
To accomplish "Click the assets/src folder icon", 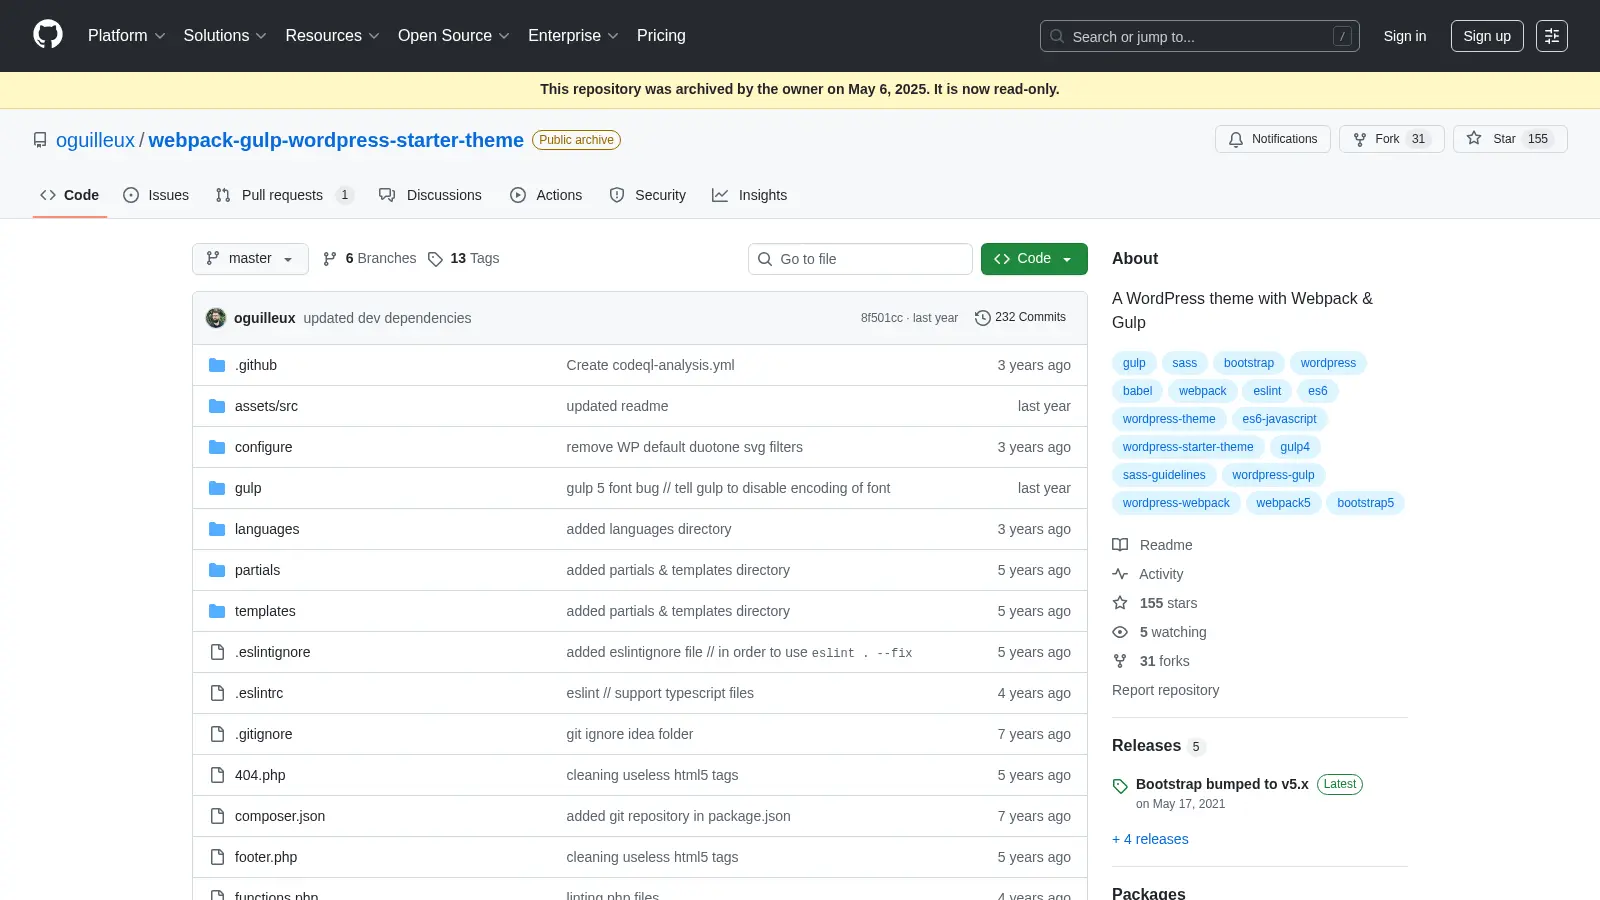I will pyautogui.click(x=217, y=406).
